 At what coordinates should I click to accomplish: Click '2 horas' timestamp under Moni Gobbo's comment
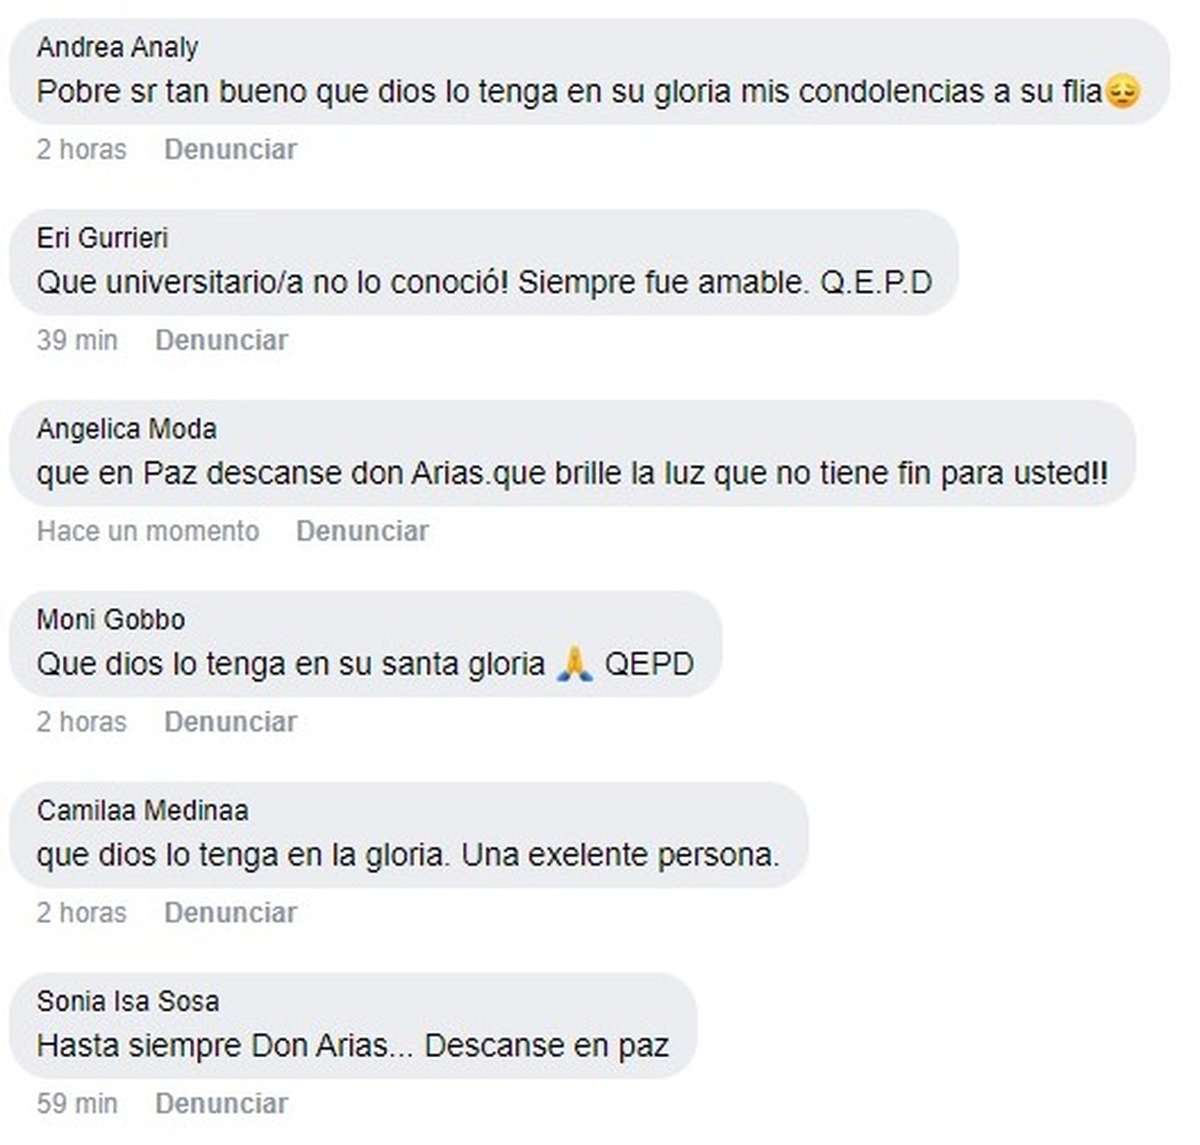(82, 722)
